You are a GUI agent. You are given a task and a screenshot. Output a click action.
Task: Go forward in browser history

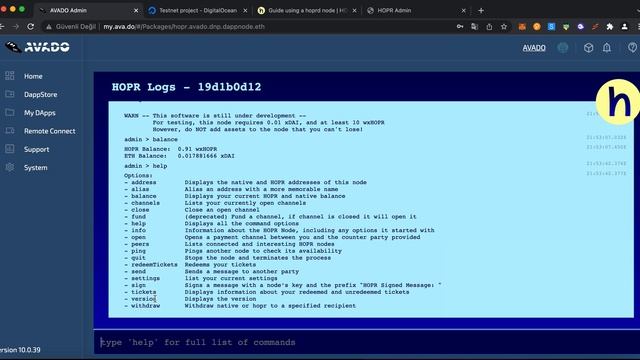[x=16, y=27]
